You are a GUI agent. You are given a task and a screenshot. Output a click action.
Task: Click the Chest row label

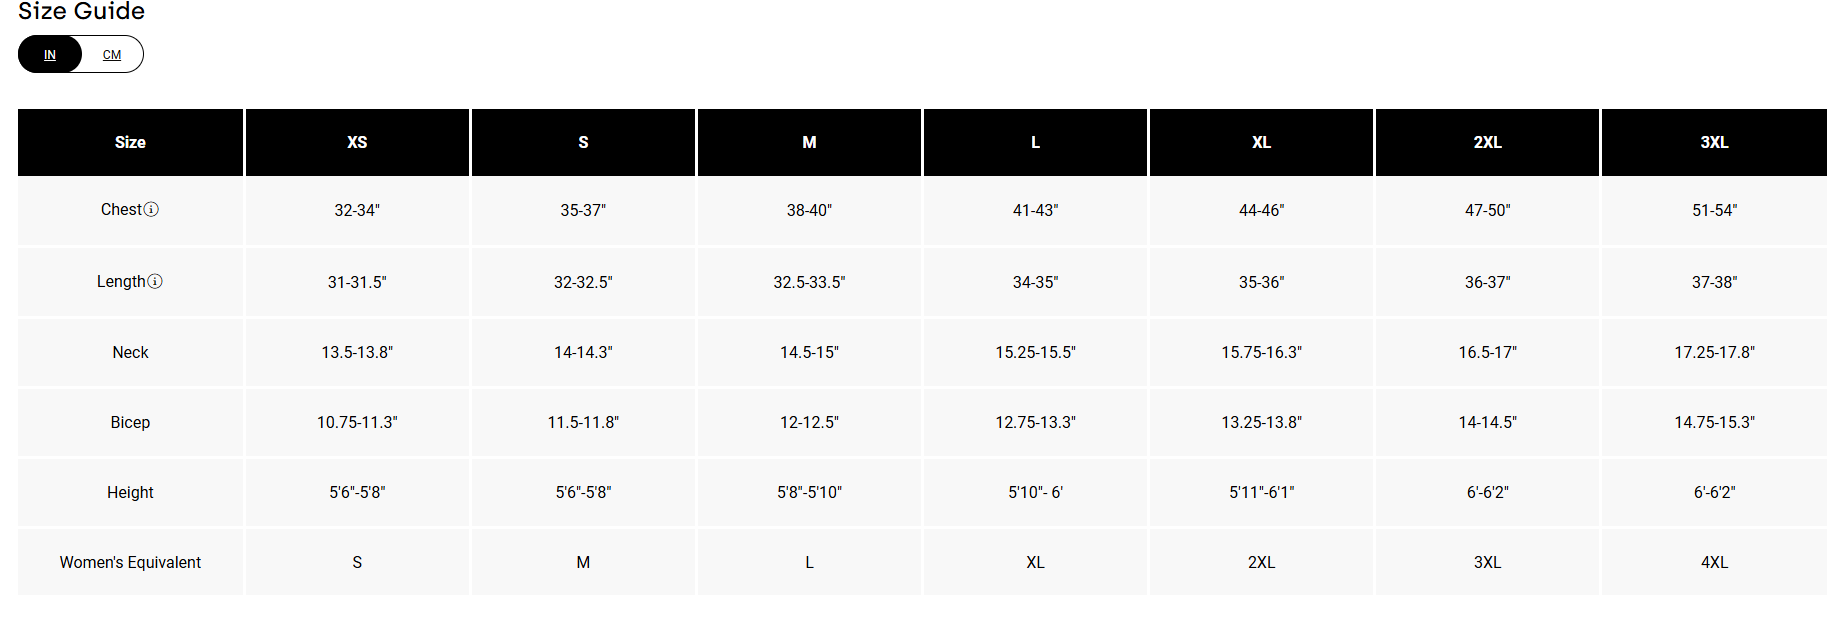(x=121, y=210)
